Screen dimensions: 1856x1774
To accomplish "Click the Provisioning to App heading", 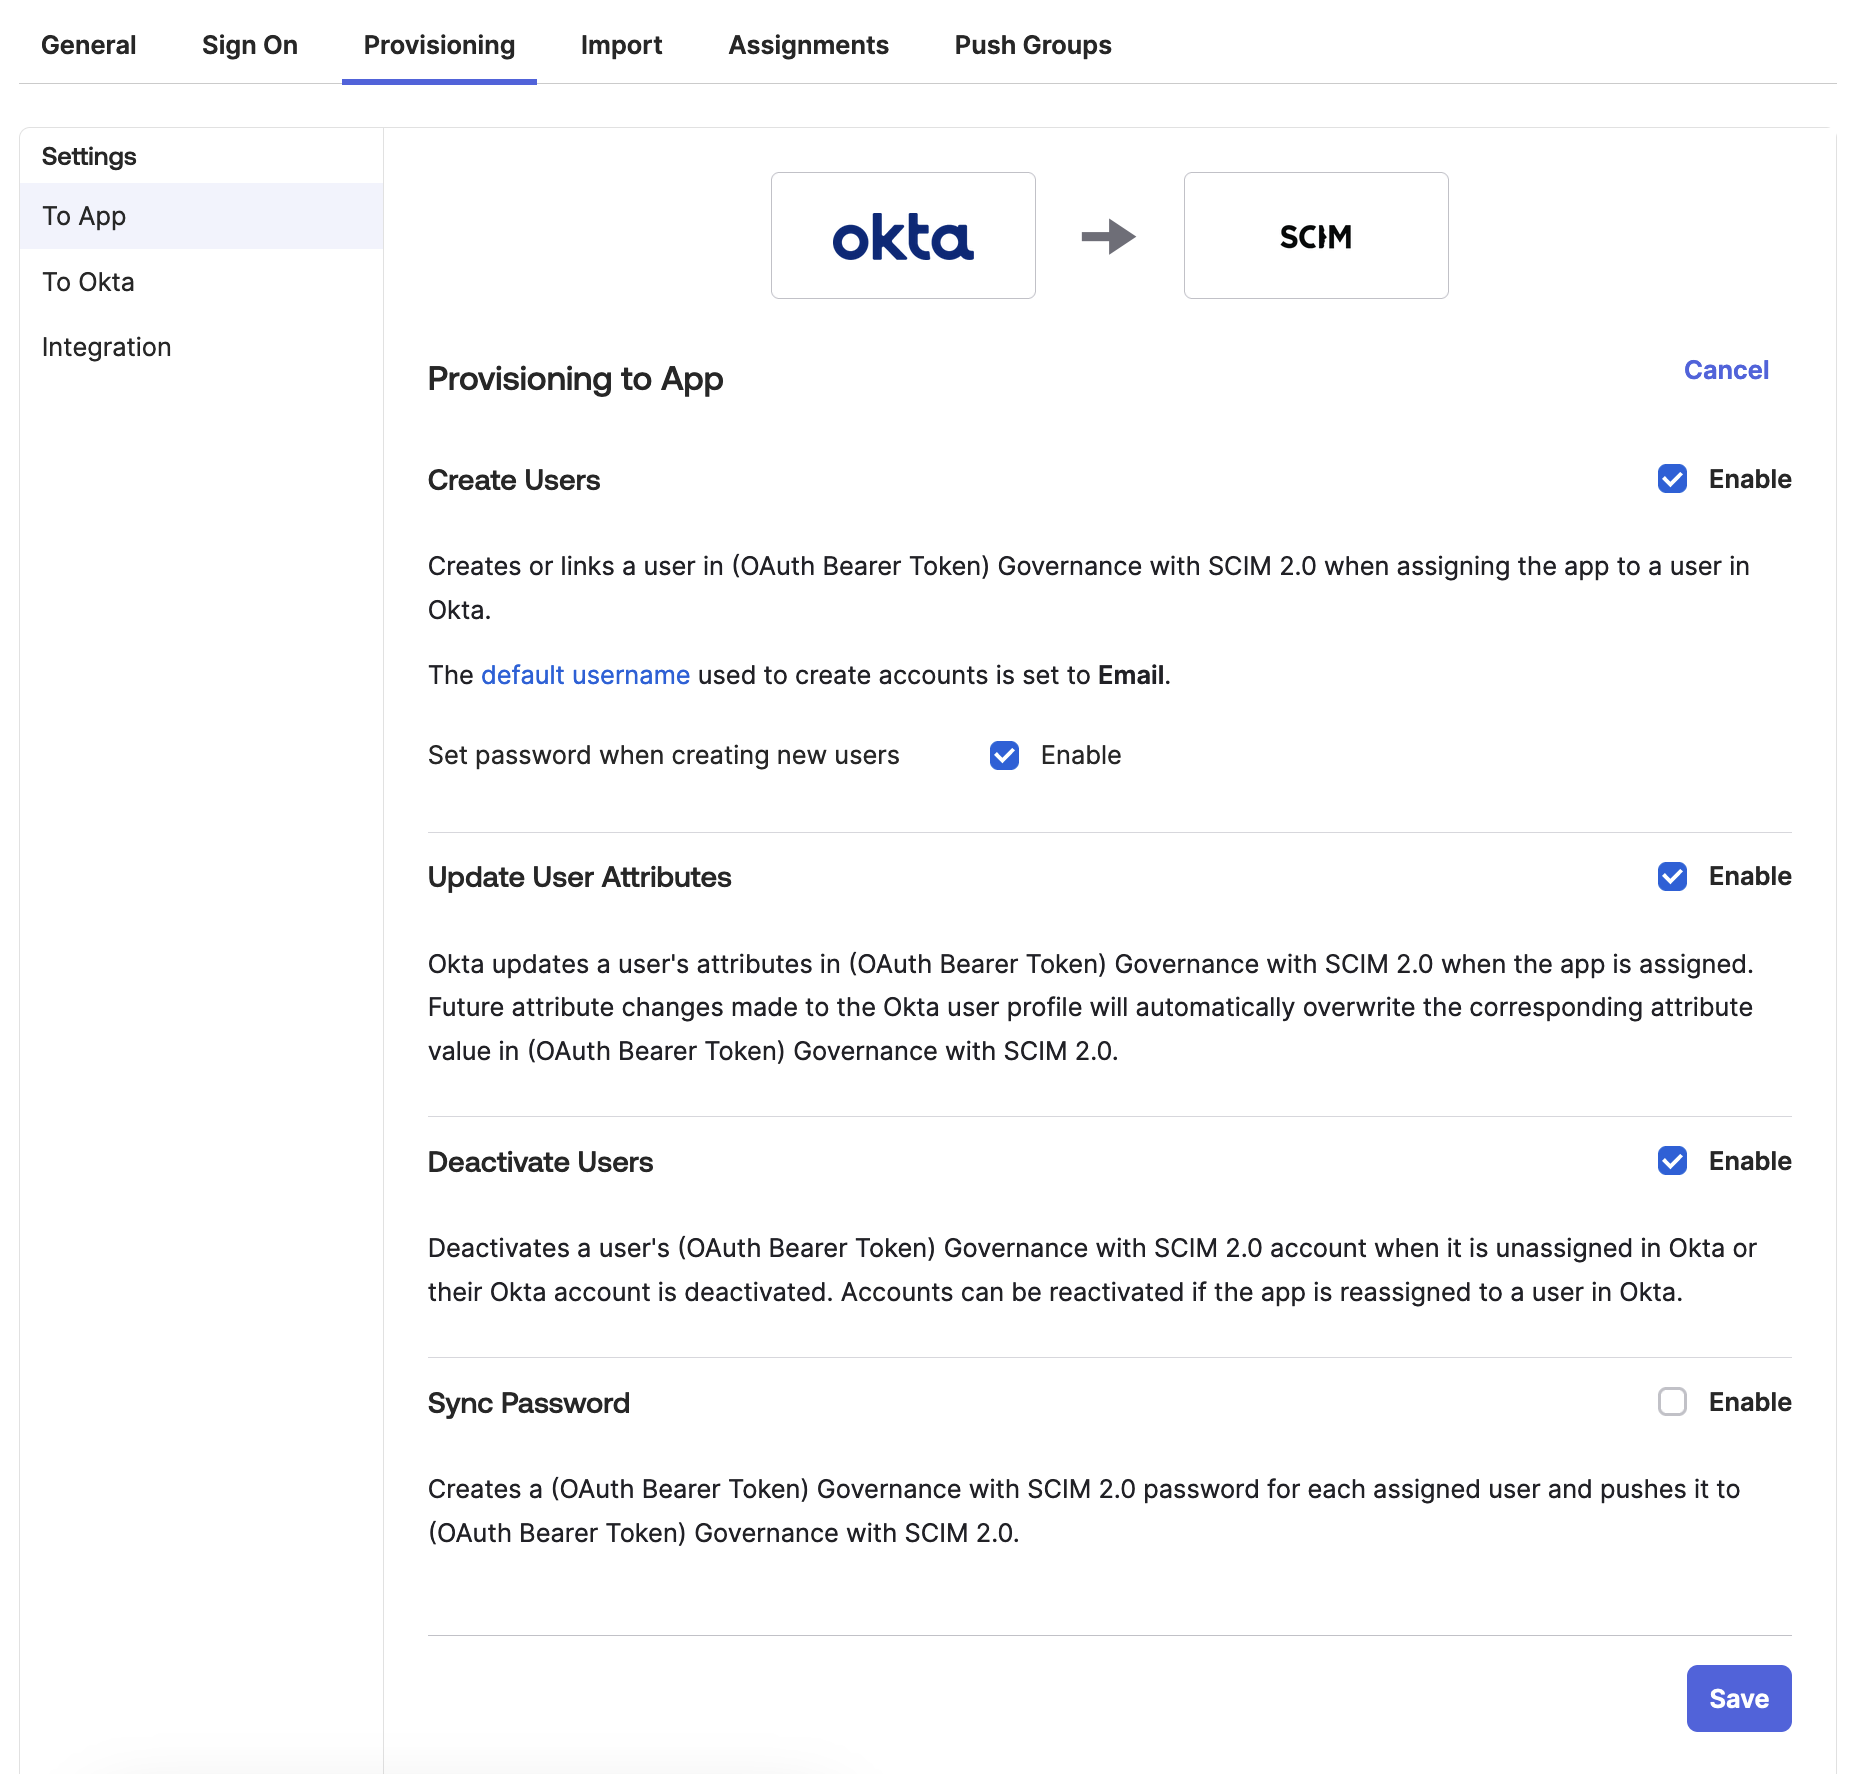I will [x=575, y=379].
